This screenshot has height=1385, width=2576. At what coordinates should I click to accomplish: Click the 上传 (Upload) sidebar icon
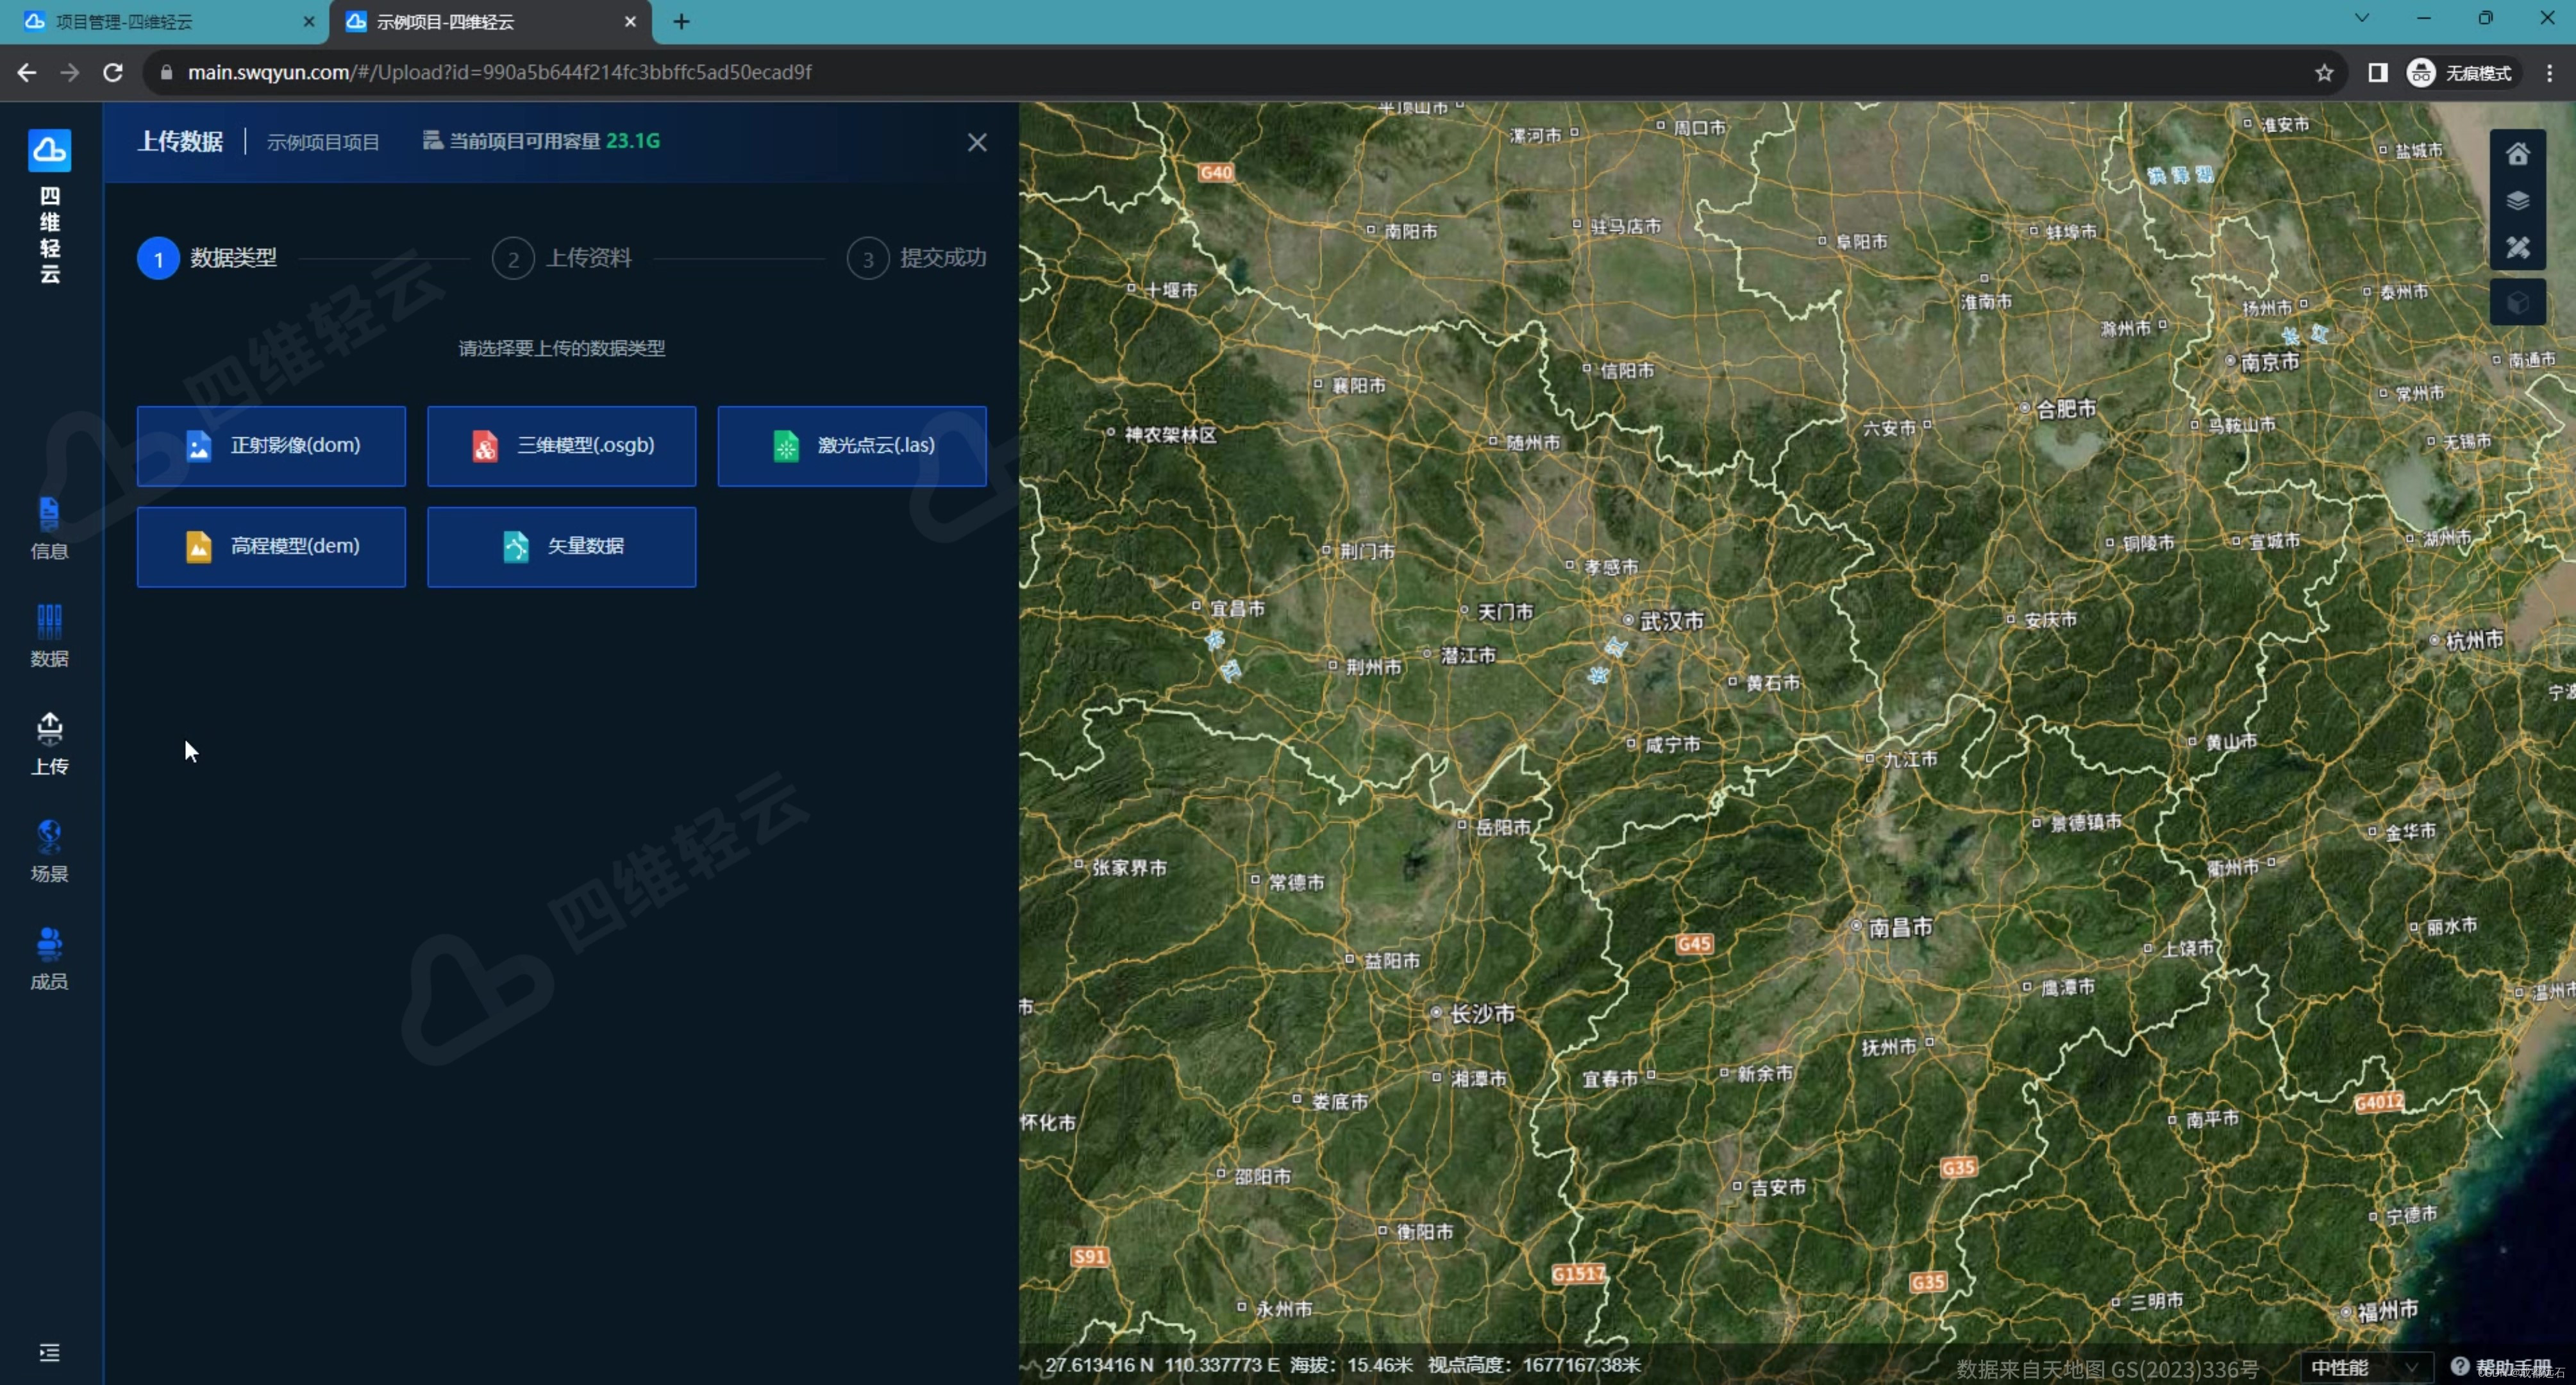click(x=49, y=743)
